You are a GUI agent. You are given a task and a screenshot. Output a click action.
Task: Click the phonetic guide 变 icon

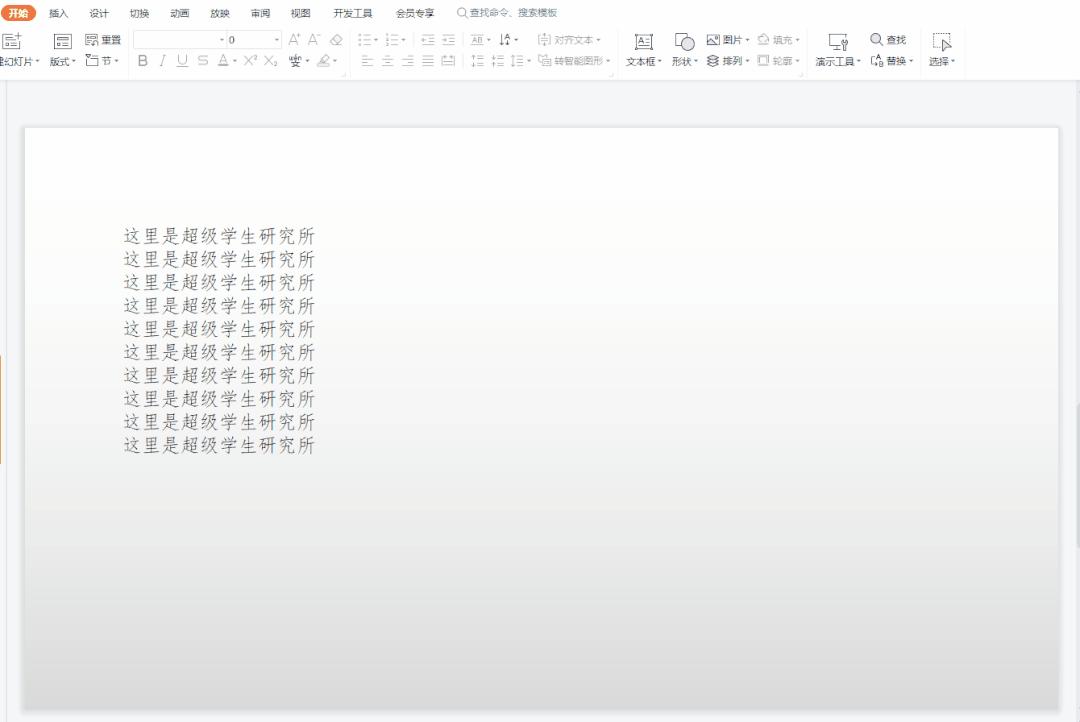coord(295,61)
